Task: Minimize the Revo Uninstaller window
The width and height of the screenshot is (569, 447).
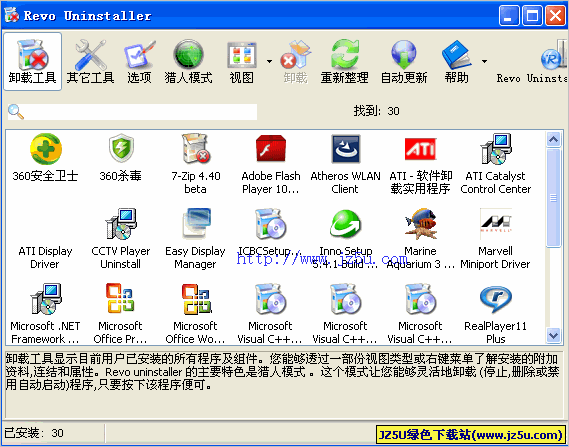Action: tap(508, 16)
